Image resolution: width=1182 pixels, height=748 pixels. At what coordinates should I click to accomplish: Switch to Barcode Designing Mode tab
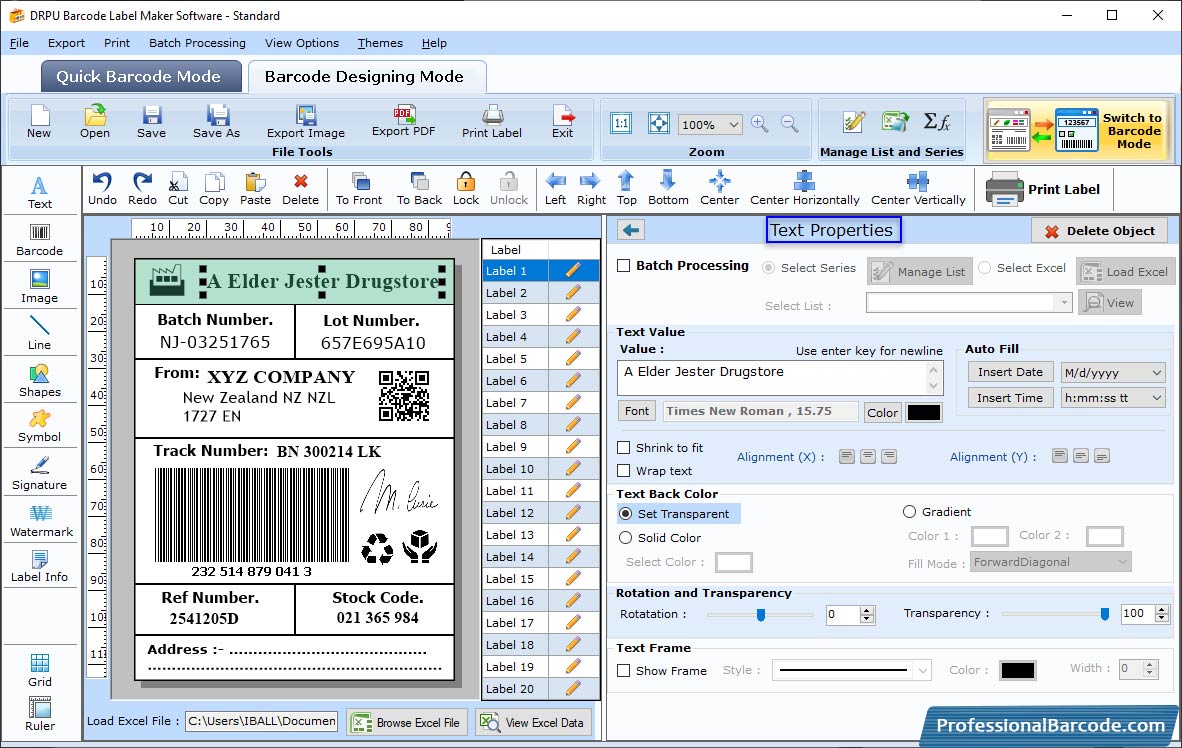pyautogui.click(x=366, y=76)
